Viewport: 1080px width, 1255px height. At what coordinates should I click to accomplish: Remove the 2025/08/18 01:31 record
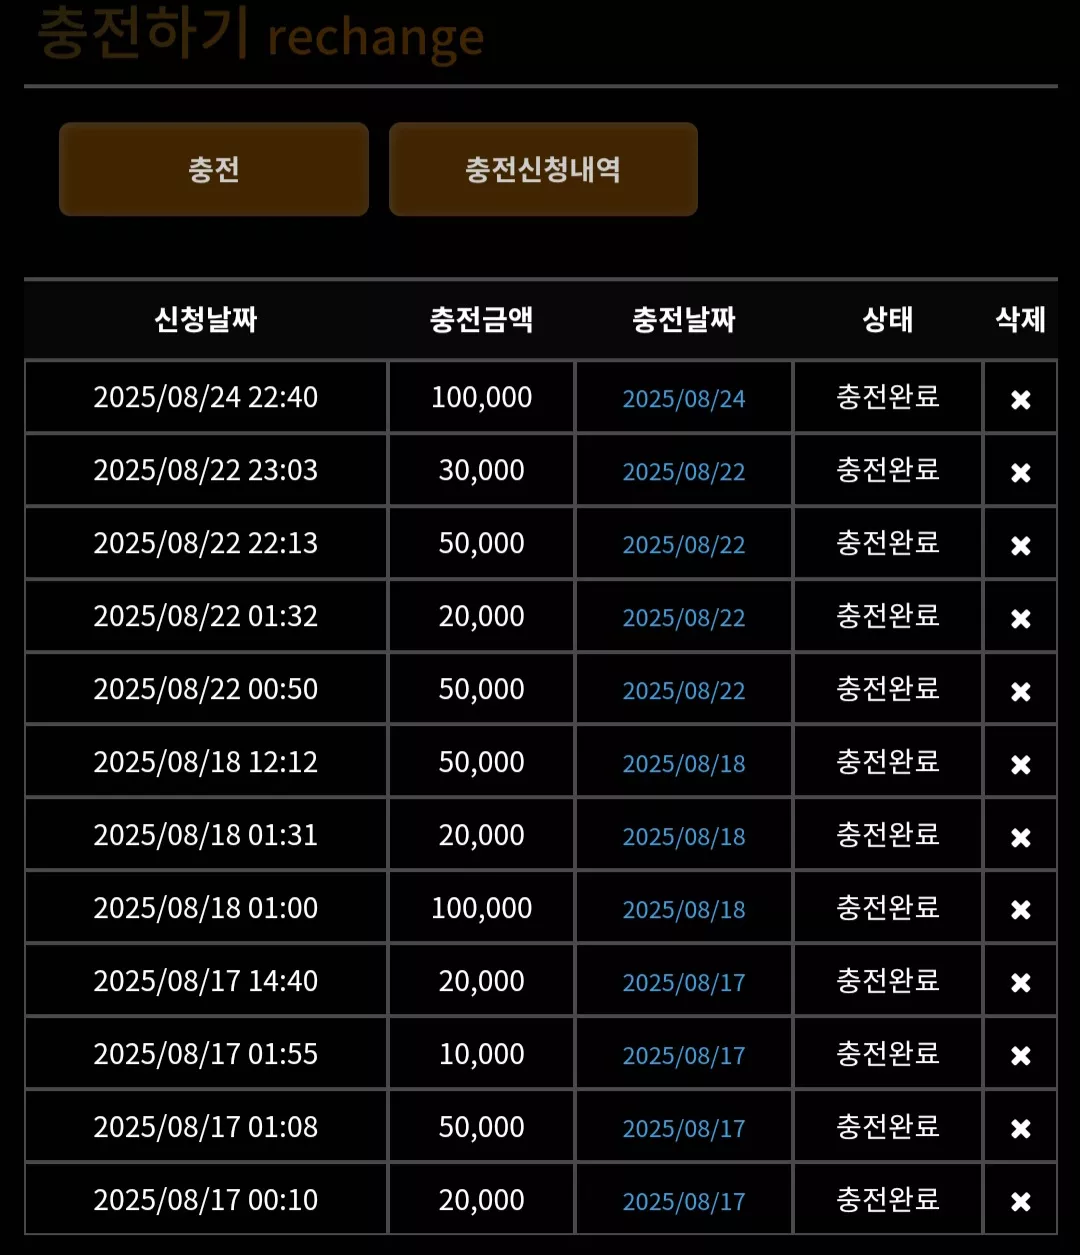click(x=1020, y=837)
